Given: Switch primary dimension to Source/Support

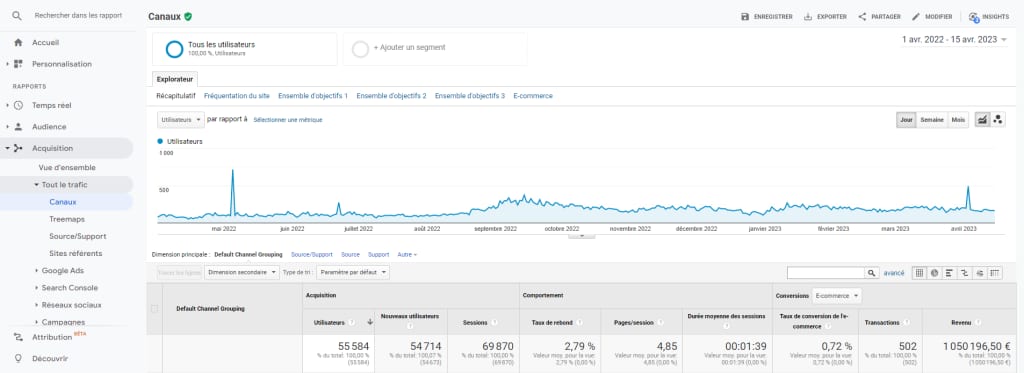Looking at the screenshot, I should pyautogui.click(x=312, y=255).
